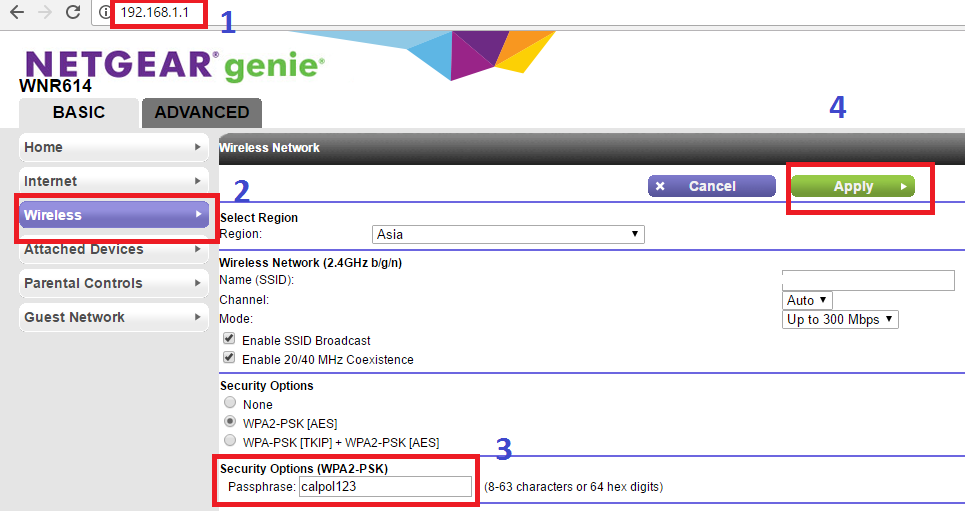Click the Wireless Network (2.4GHz b/g/n) heading
This screenshot has width=965, height=511.
click(311, 263)
